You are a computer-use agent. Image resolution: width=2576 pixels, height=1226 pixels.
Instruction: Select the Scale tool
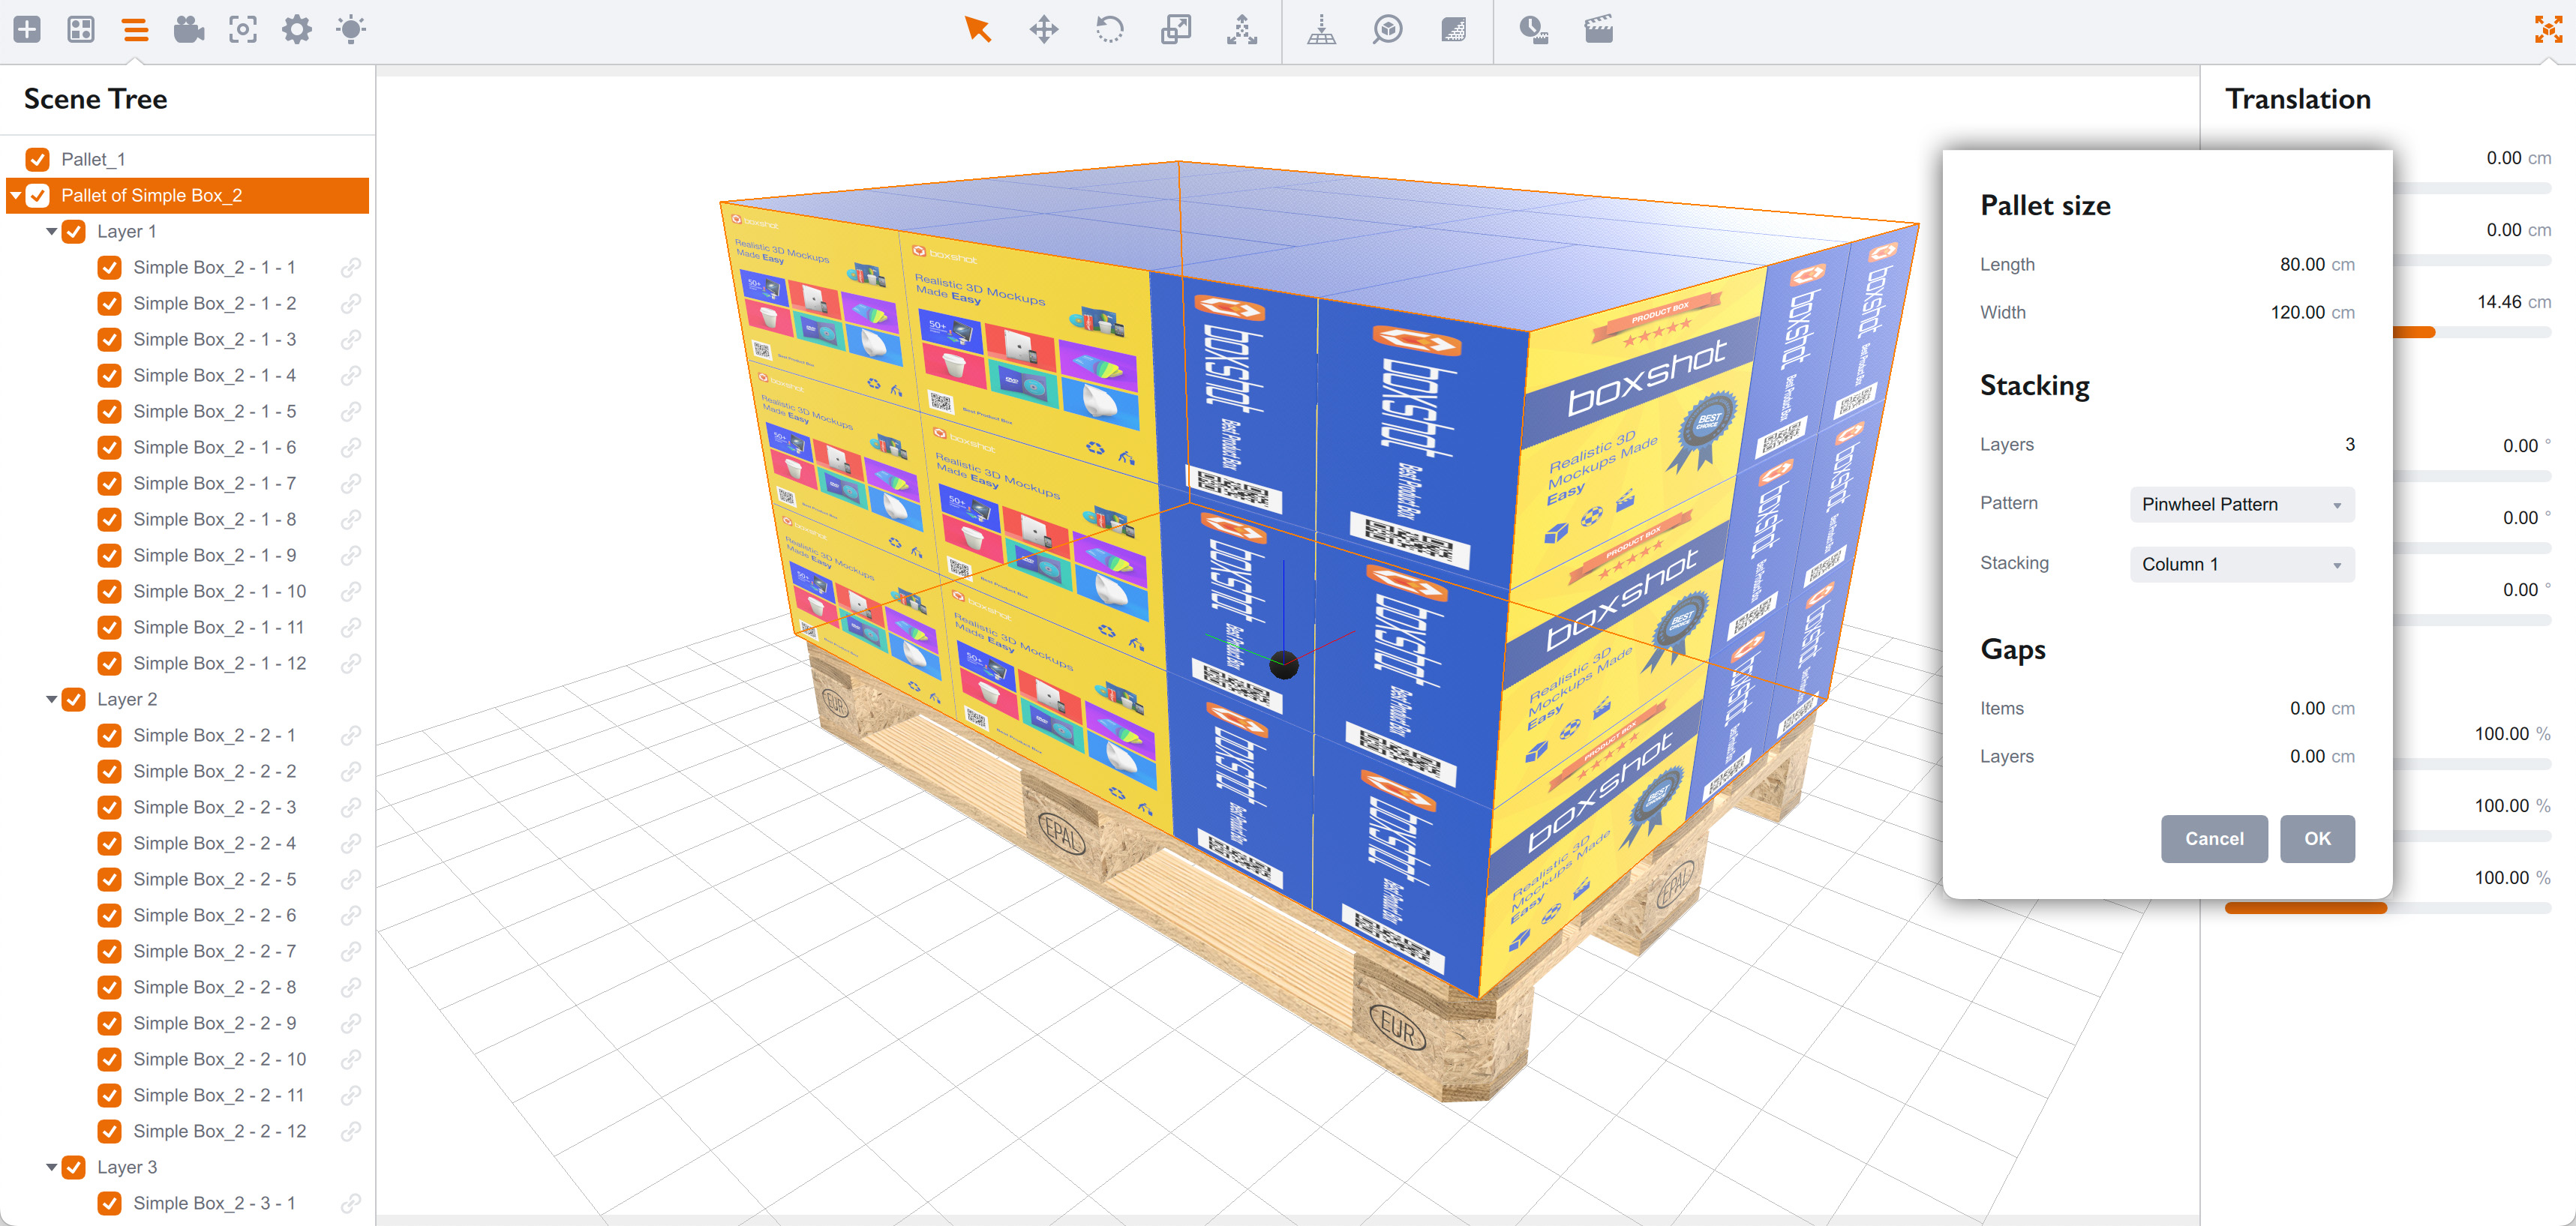tap(1176, 30)
